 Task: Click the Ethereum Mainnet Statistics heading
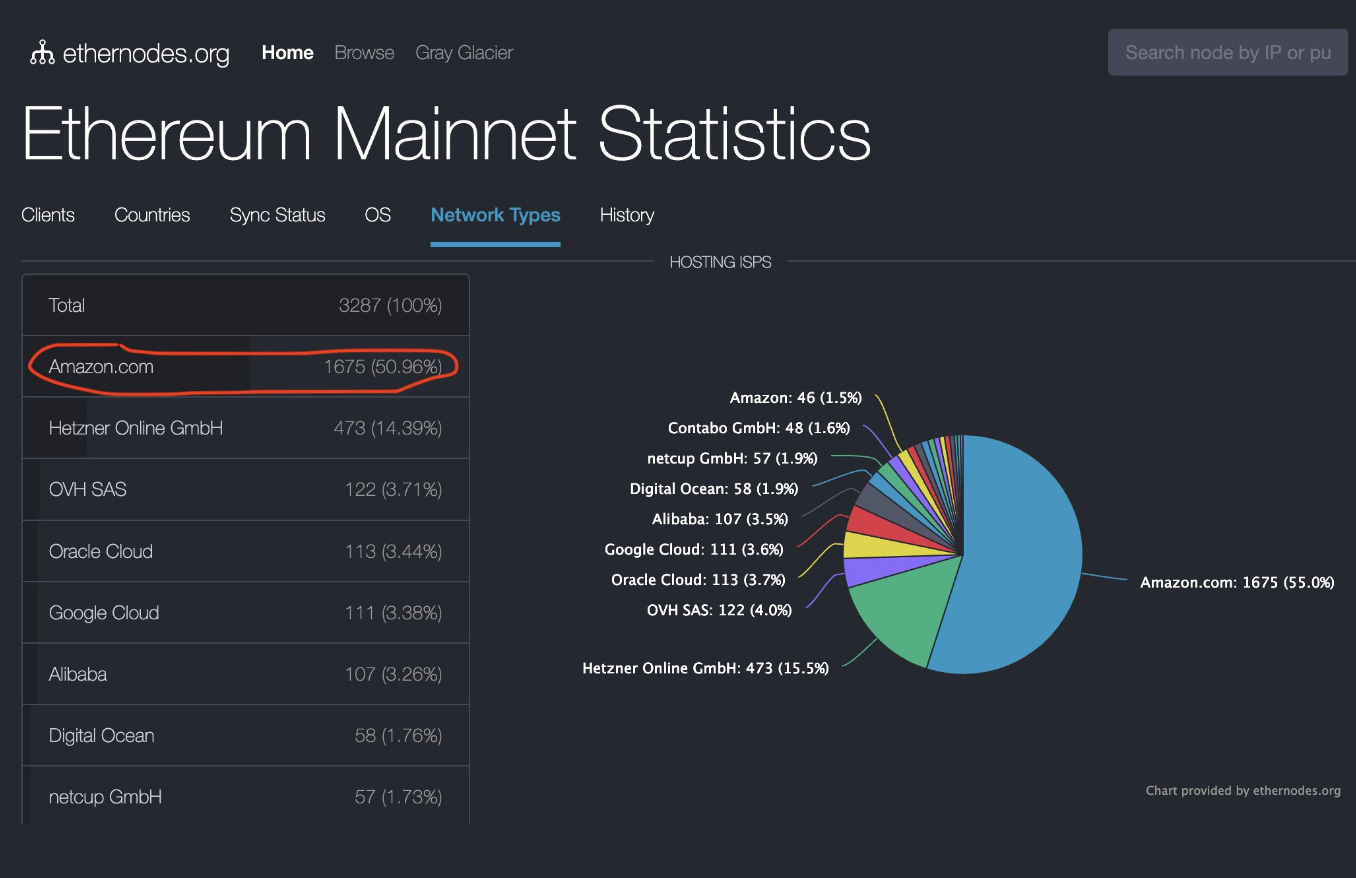click(x=446, y=134)
